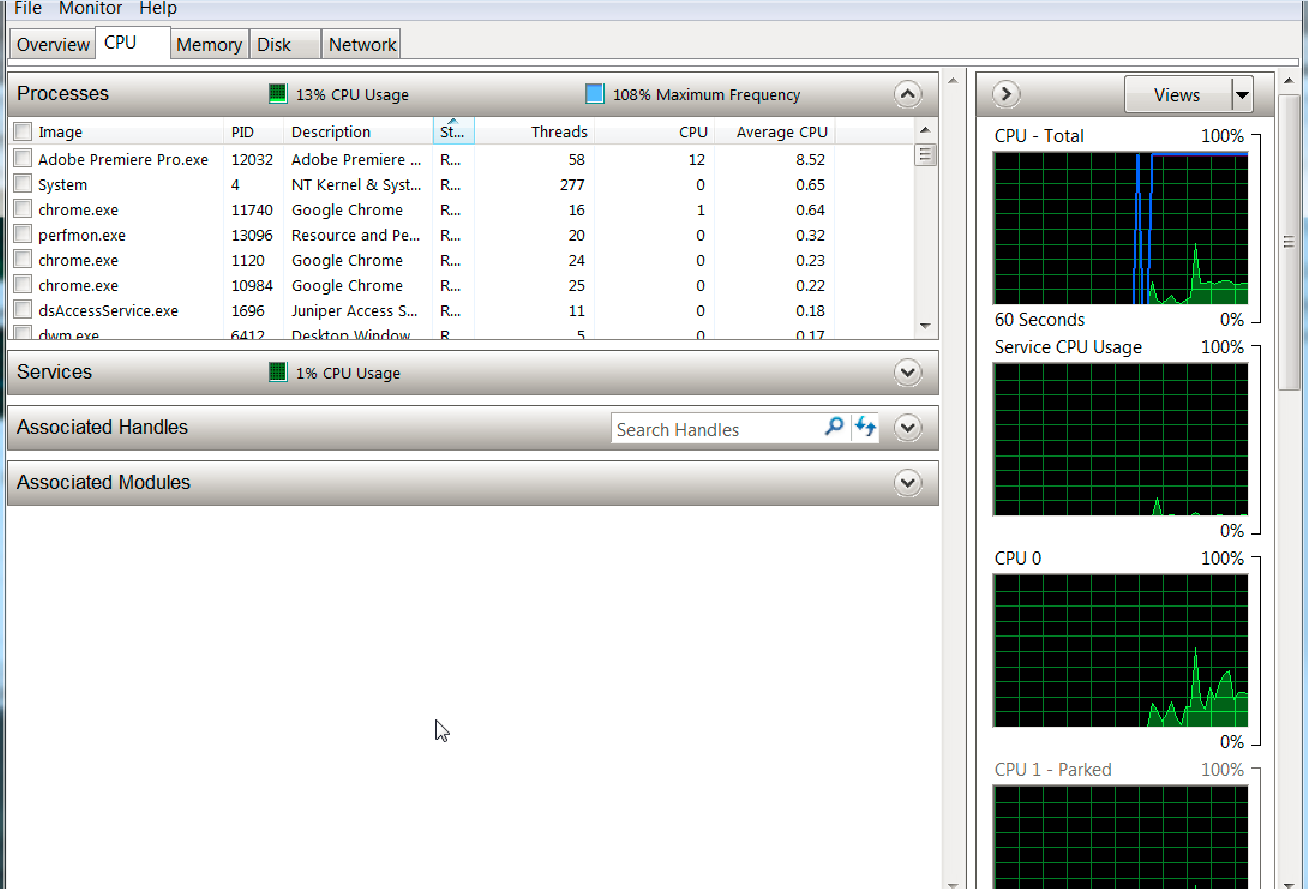The height and width of the screenshot is (889, 1308).
Task: Switch to the Overview tab
Action: pyautogui.click(x=53, y=44)
